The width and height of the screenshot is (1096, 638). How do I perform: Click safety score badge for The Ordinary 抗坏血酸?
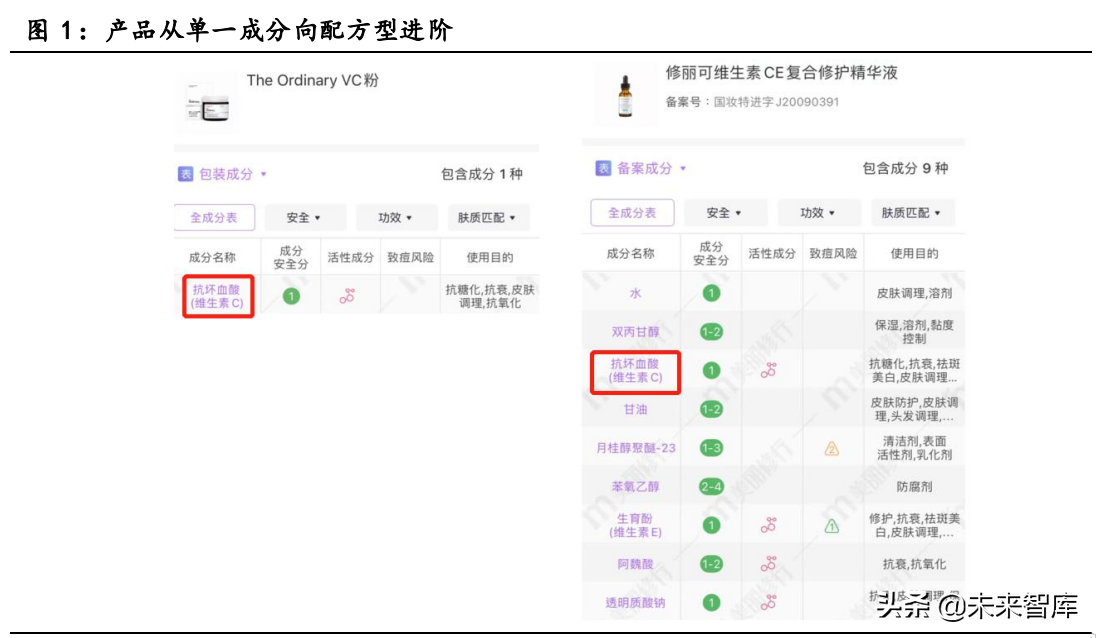click(291, 296)
